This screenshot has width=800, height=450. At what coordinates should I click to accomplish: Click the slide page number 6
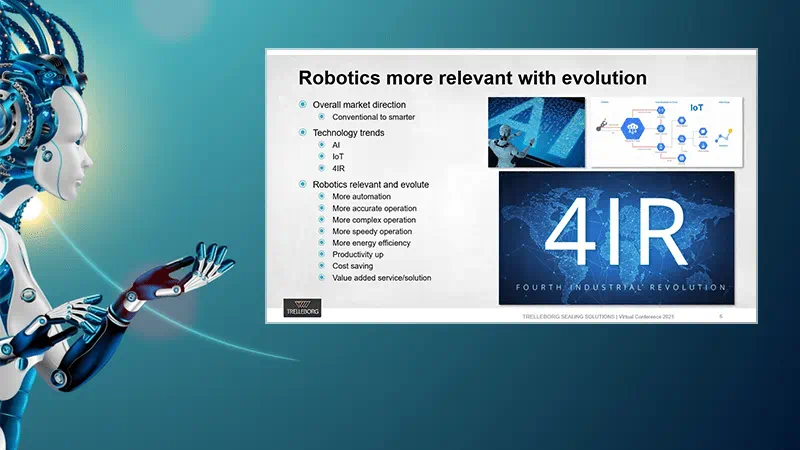pos(721,316)
